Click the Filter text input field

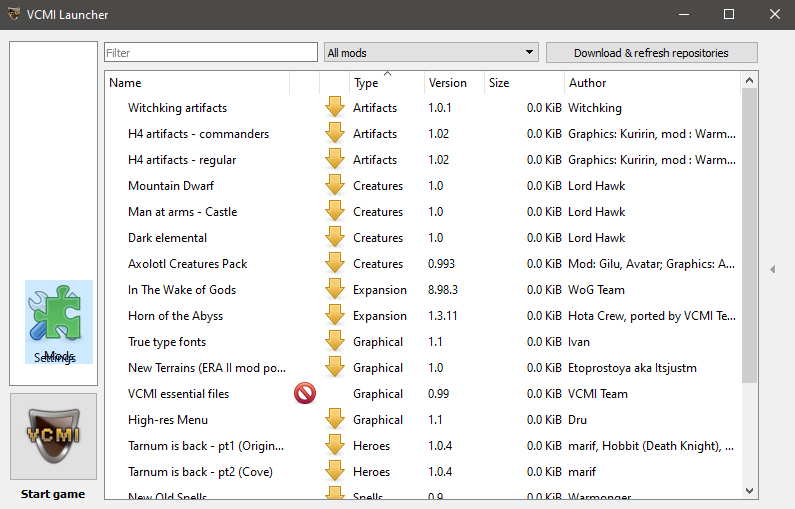click(x=210, y=53)
